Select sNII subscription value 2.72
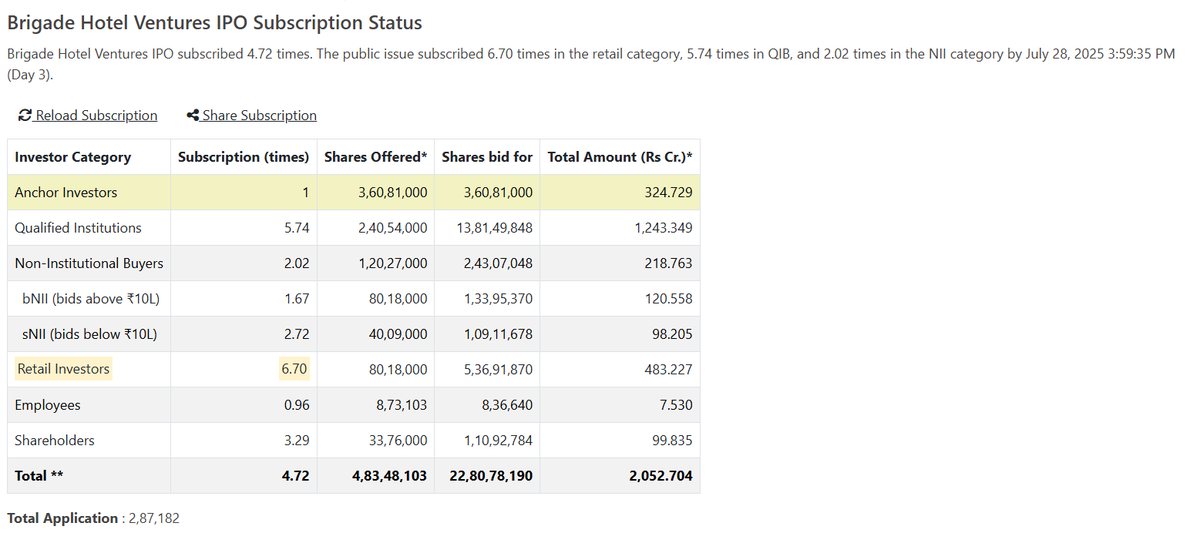 (296, 334)
